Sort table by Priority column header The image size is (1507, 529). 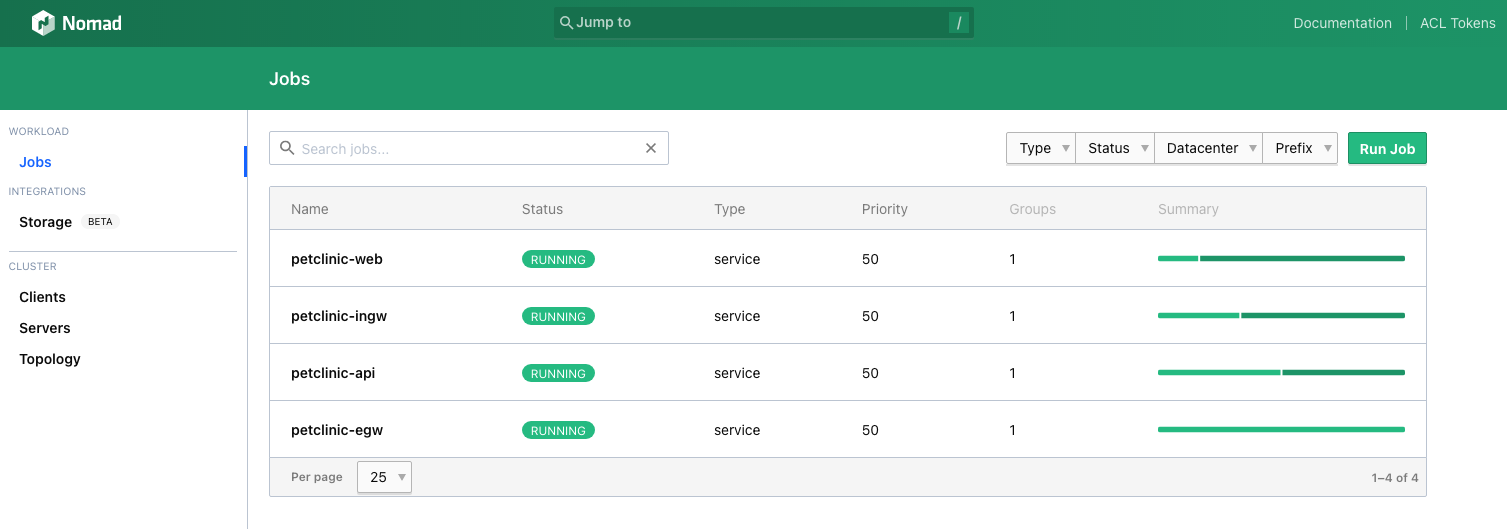(x=885, y=209)
